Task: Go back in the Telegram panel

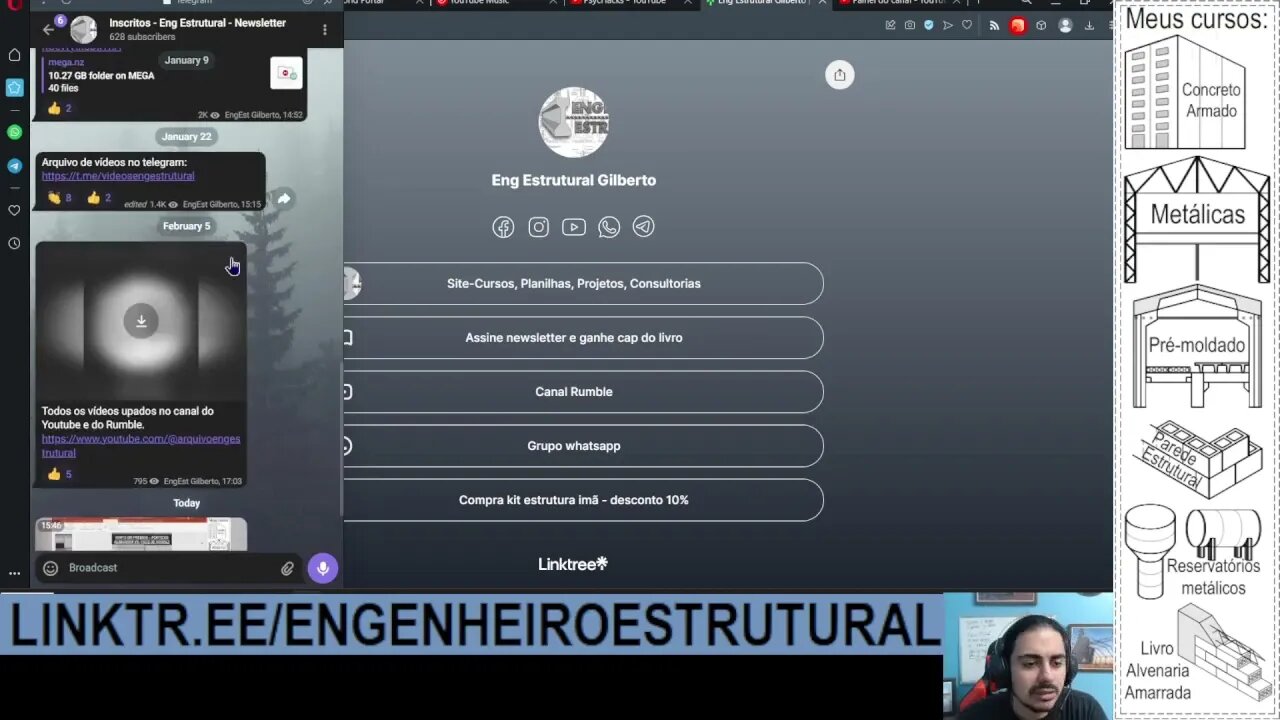Action: click(48, 29)
